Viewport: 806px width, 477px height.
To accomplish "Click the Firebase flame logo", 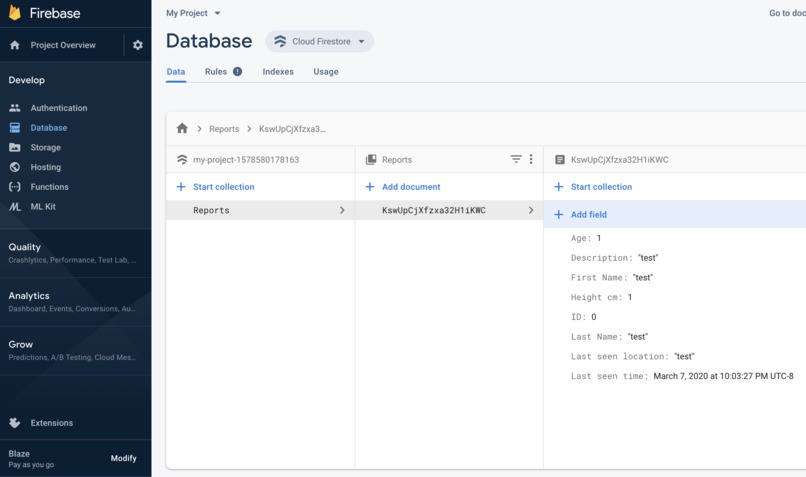I will coord(15,12).
